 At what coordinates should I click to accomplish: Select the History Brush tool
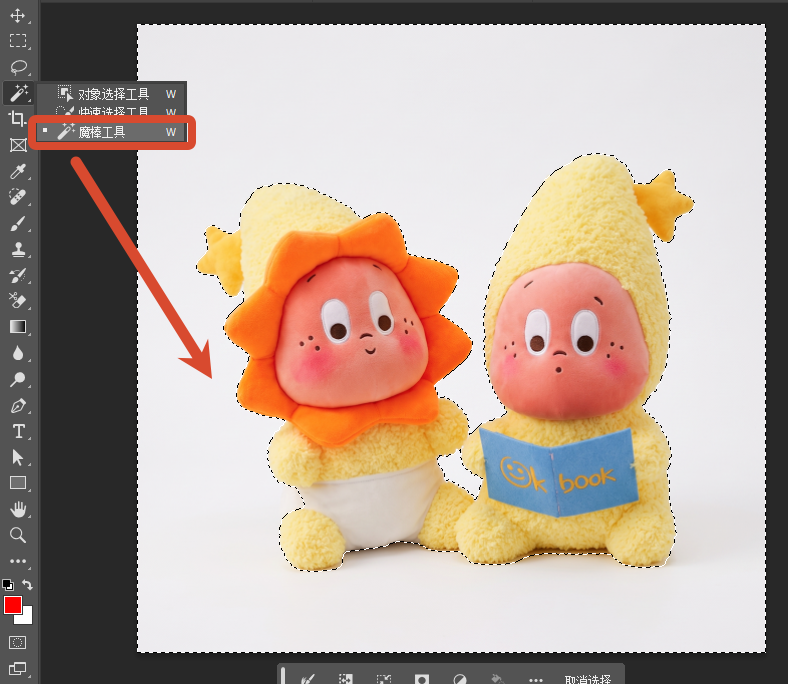point(18,275)
